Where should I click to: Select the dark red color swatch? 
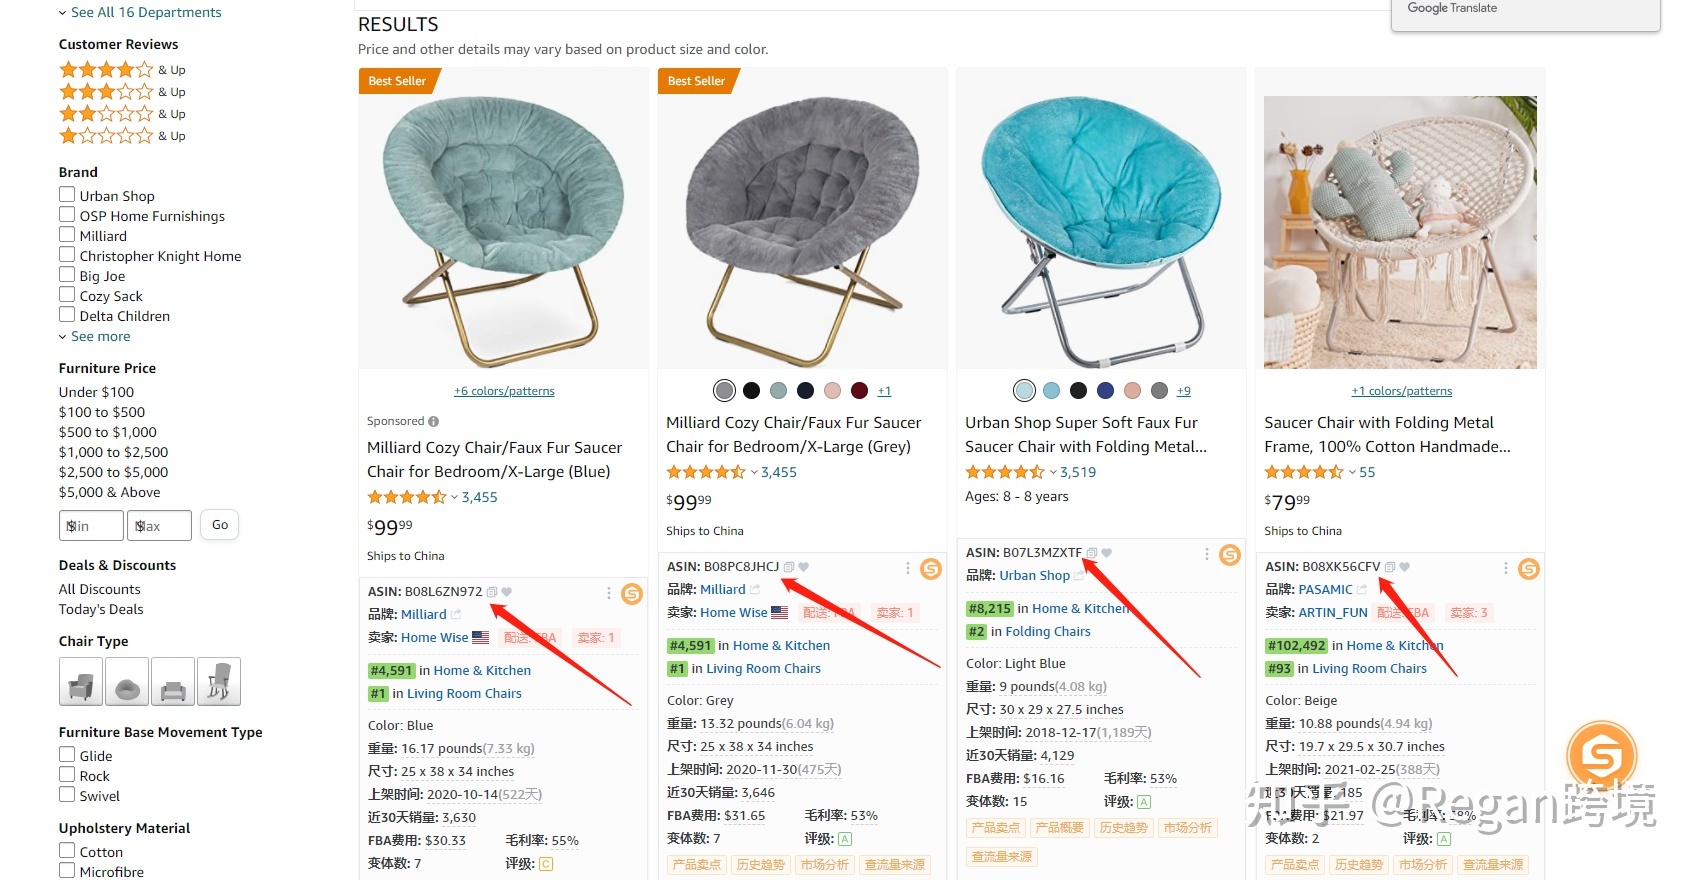[x=859, y=390]
